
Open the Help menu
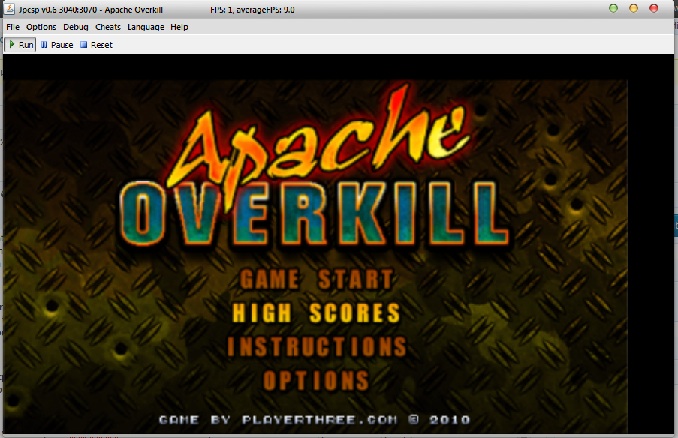pos(179,27)
